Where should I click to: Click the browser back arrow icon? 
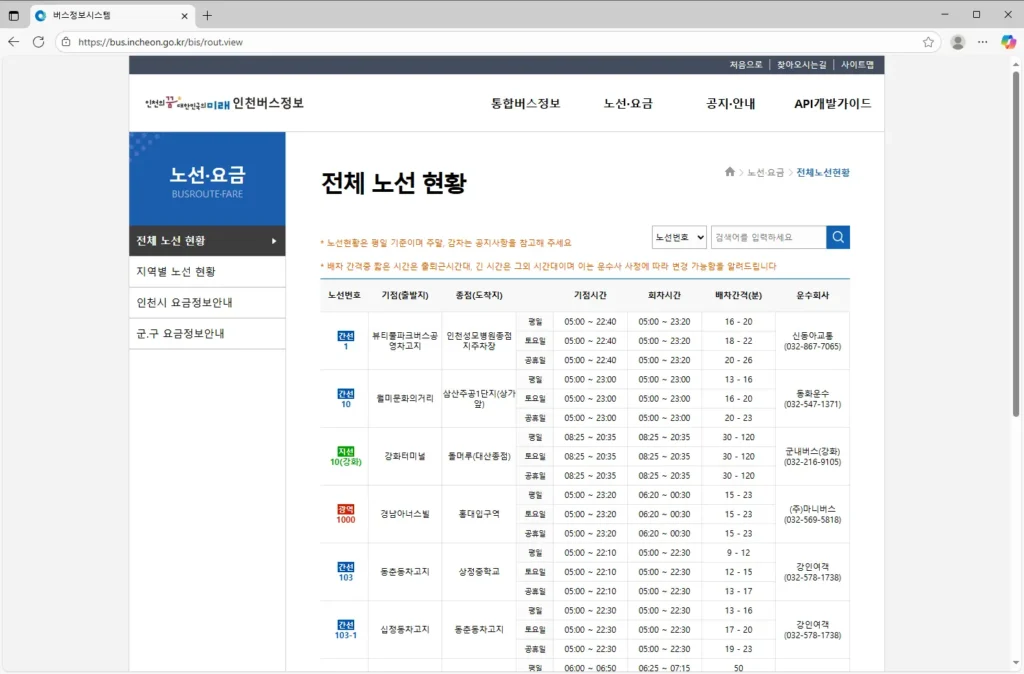coord(13,43)
